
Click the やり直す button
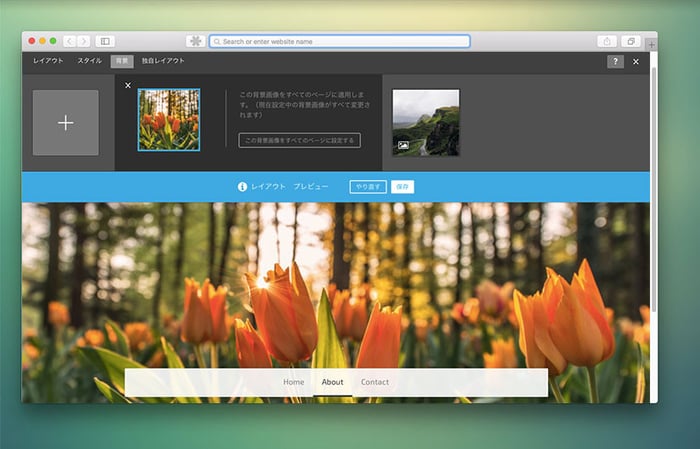pyautogui.click(x=368, y=187)
